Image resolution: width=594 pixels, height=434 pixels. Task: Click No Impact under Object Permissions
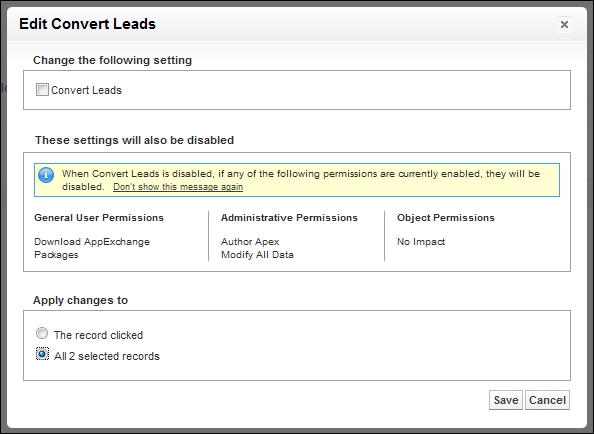point(421,242)
